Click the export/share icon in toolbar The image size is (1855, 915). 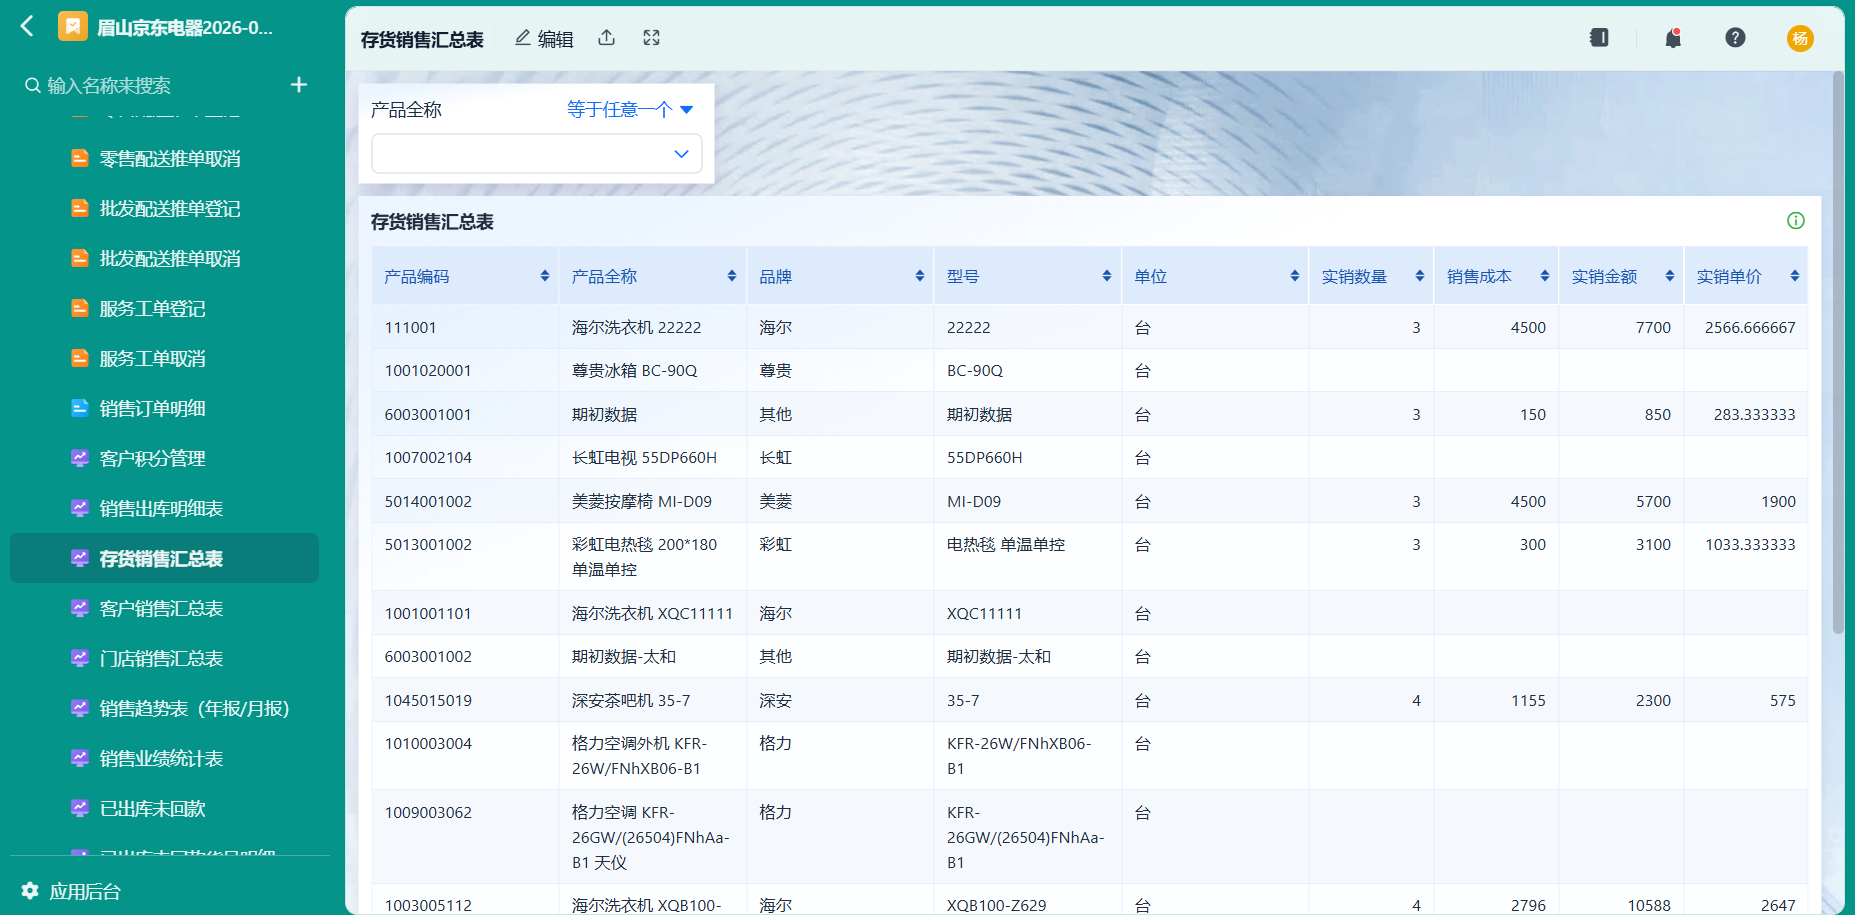tap(606, 38)
